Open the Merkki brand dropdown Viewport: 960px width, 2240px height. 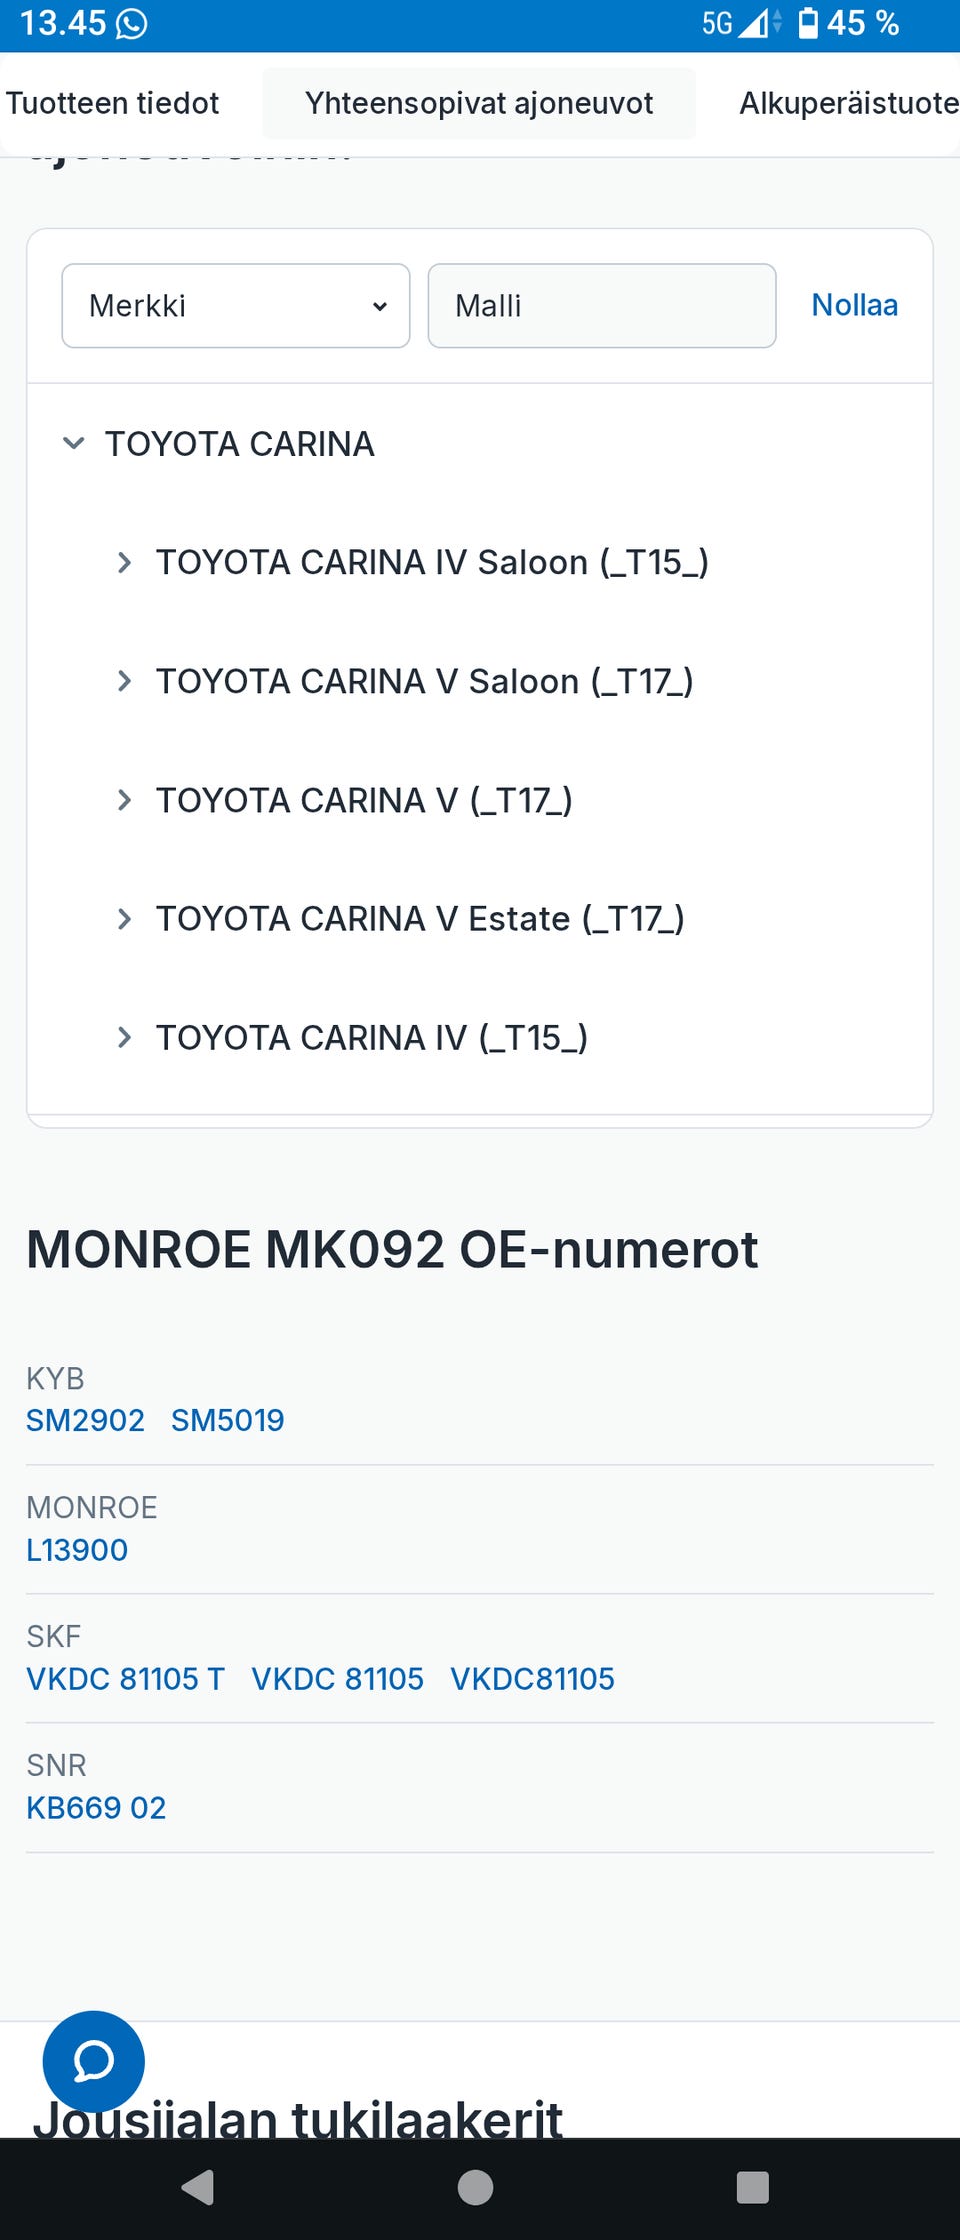[x=236, y=306]
